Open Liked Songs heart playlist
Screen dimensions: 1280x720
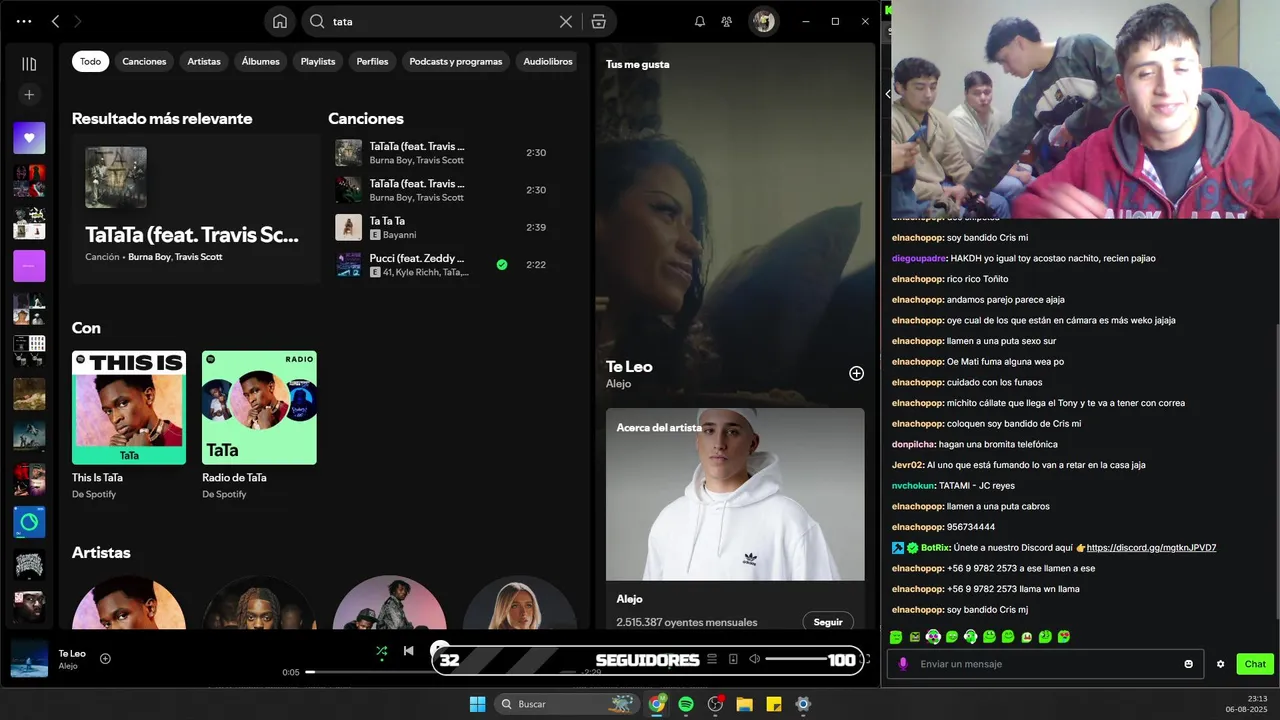(29, 138)
